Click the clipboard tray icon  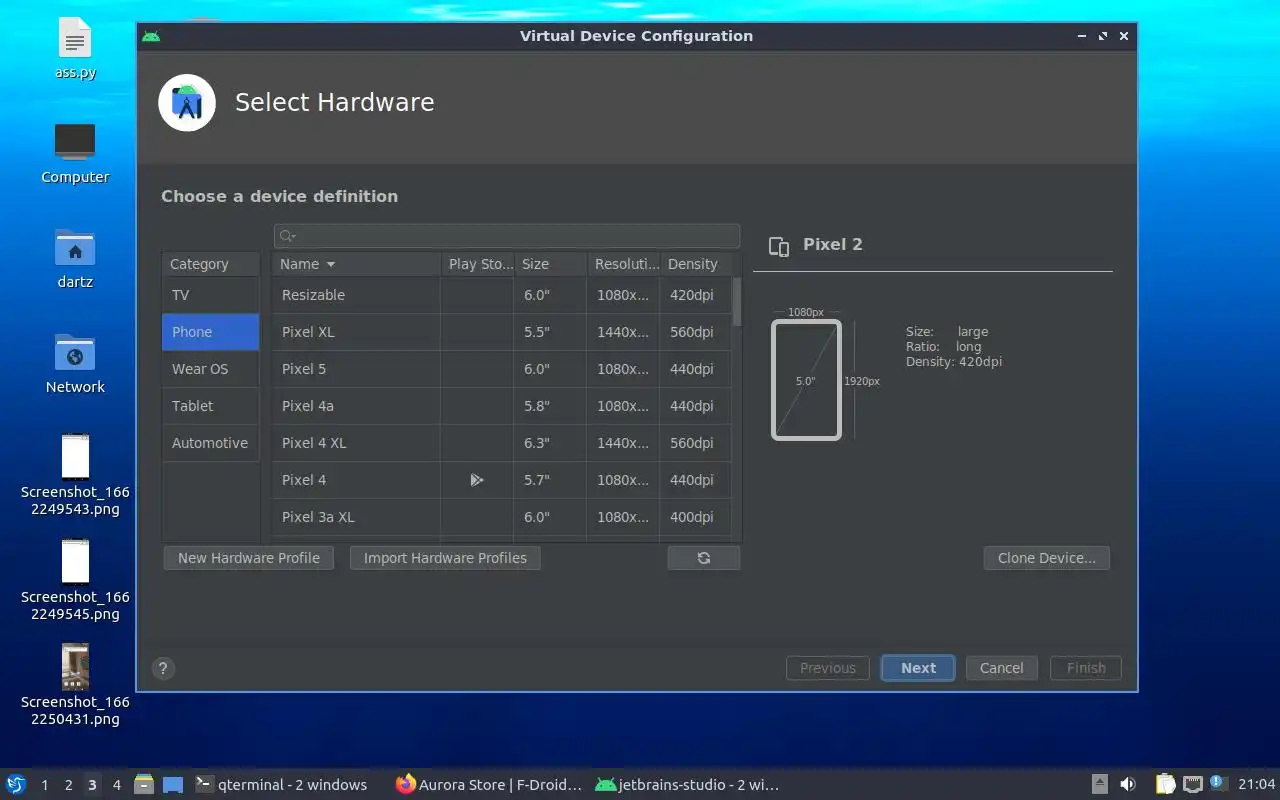[x=1166, y=784]
